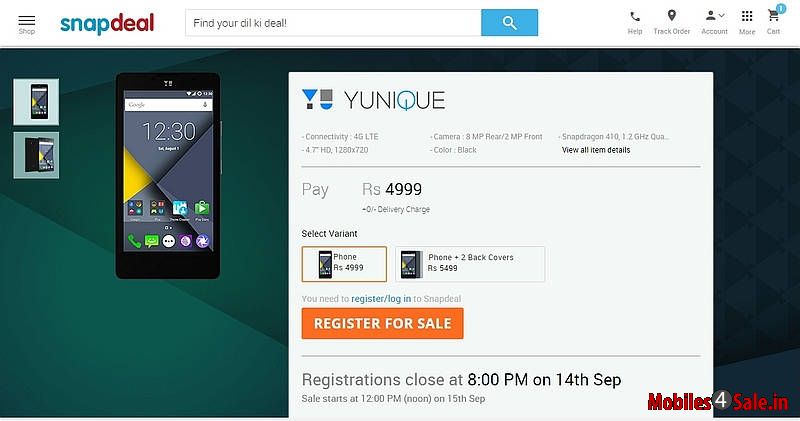Click into the Find your dil ki deal search box
Viewport: 800px width, 421px height.
pyautogui.click(x=333, y=22)
